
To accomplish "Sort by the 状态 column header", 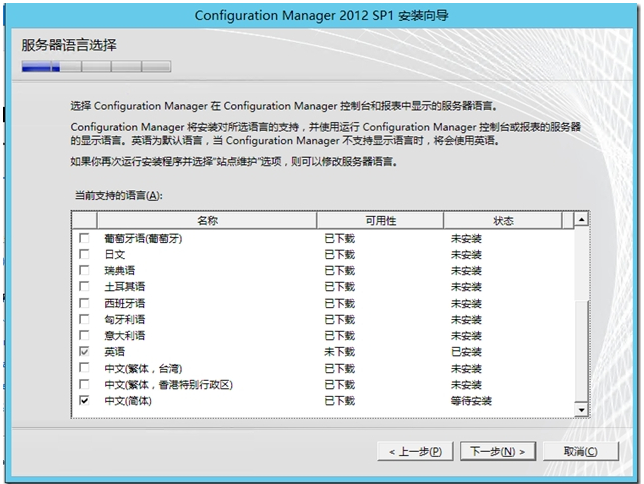I will point(503,220).
